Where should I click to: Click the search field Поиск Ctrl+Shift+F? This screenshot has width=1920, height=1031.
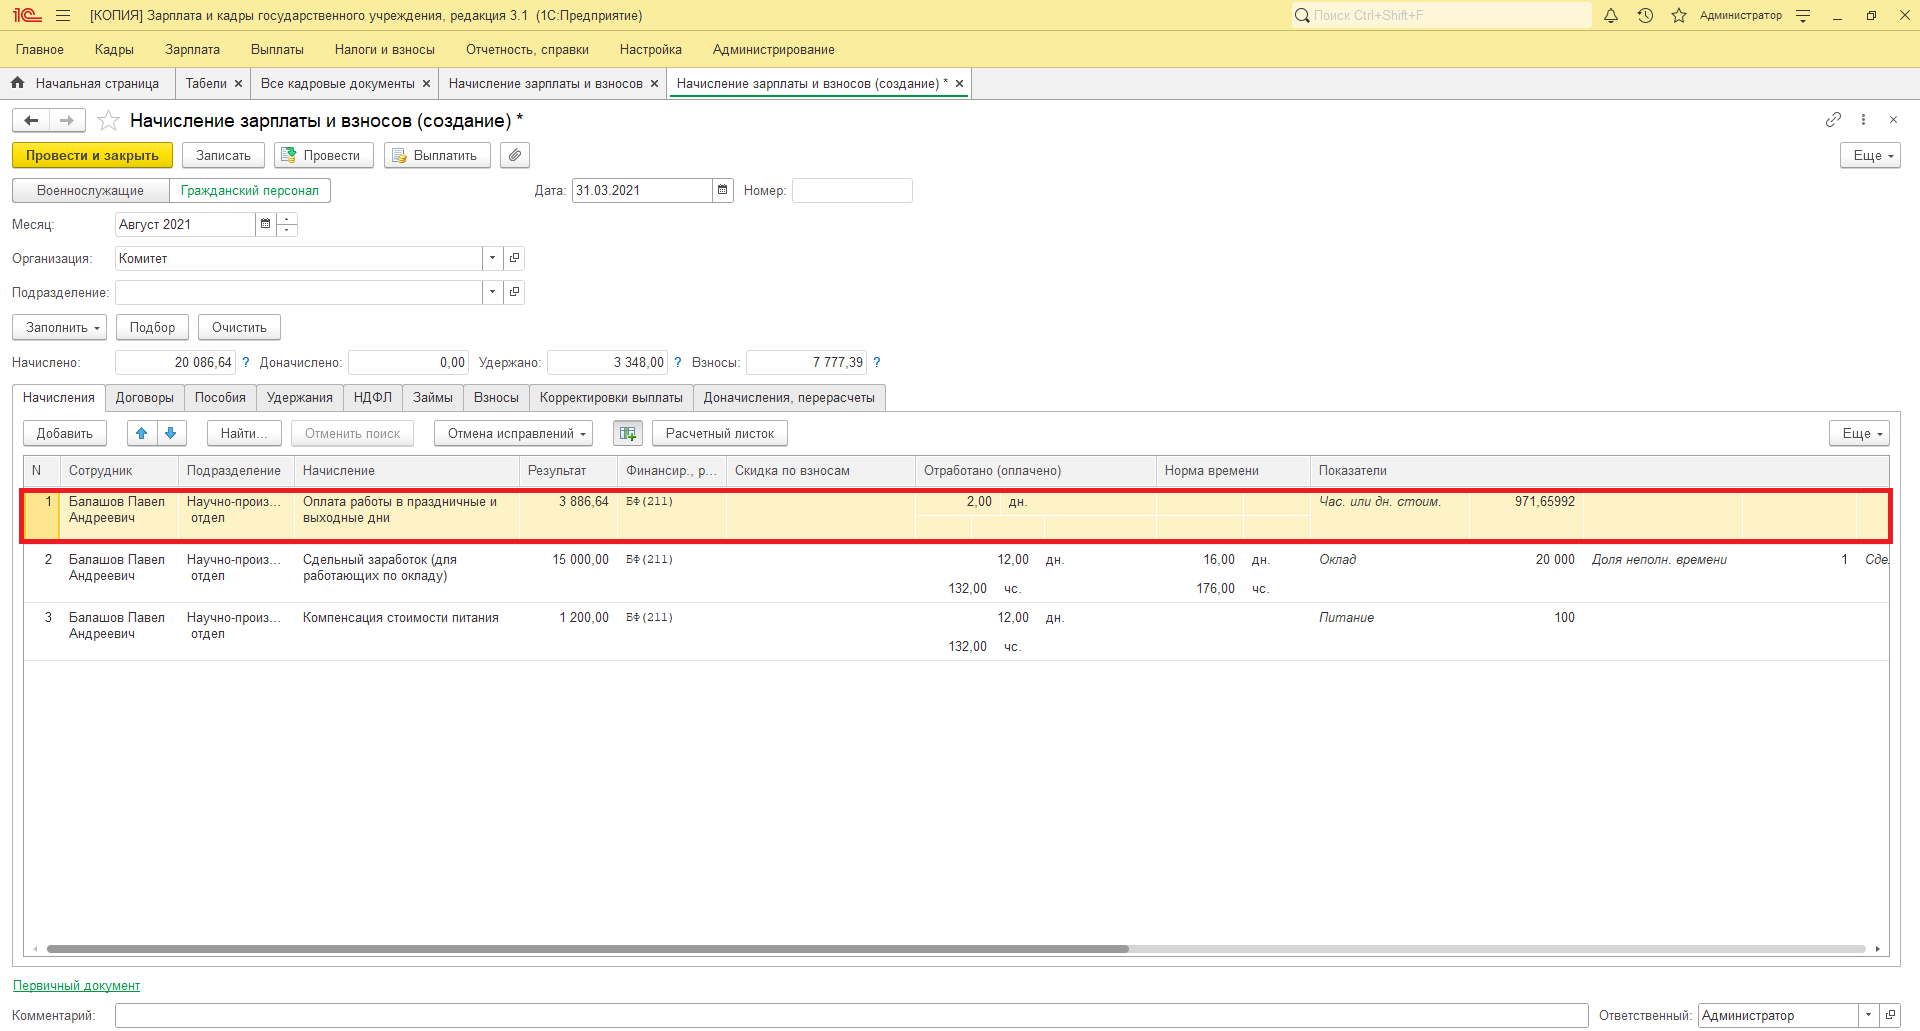click(1441, 16)
